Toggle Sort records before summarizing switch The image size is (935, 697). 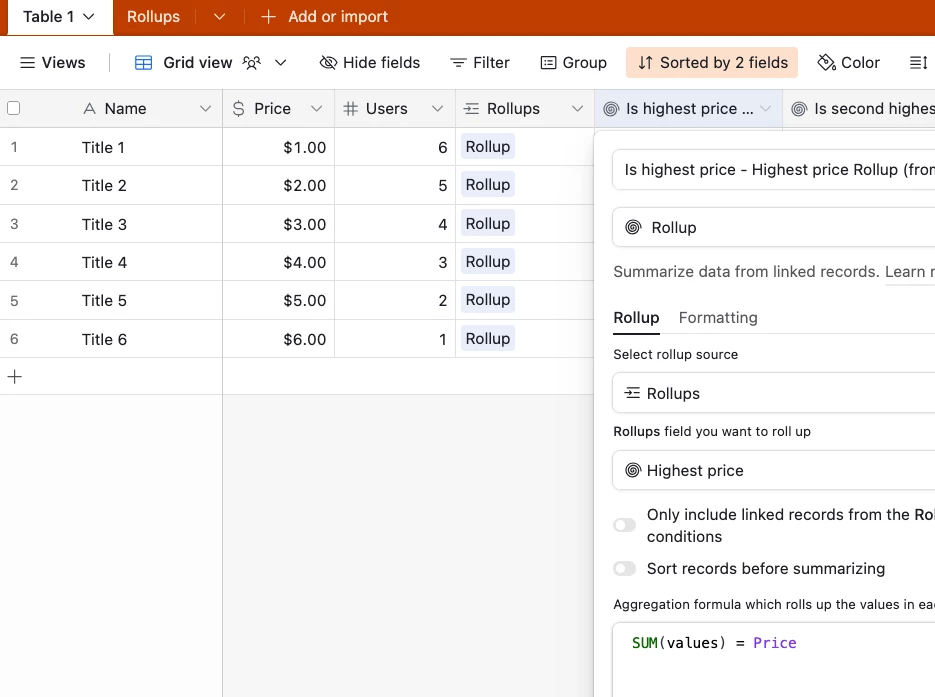[624, 569]
